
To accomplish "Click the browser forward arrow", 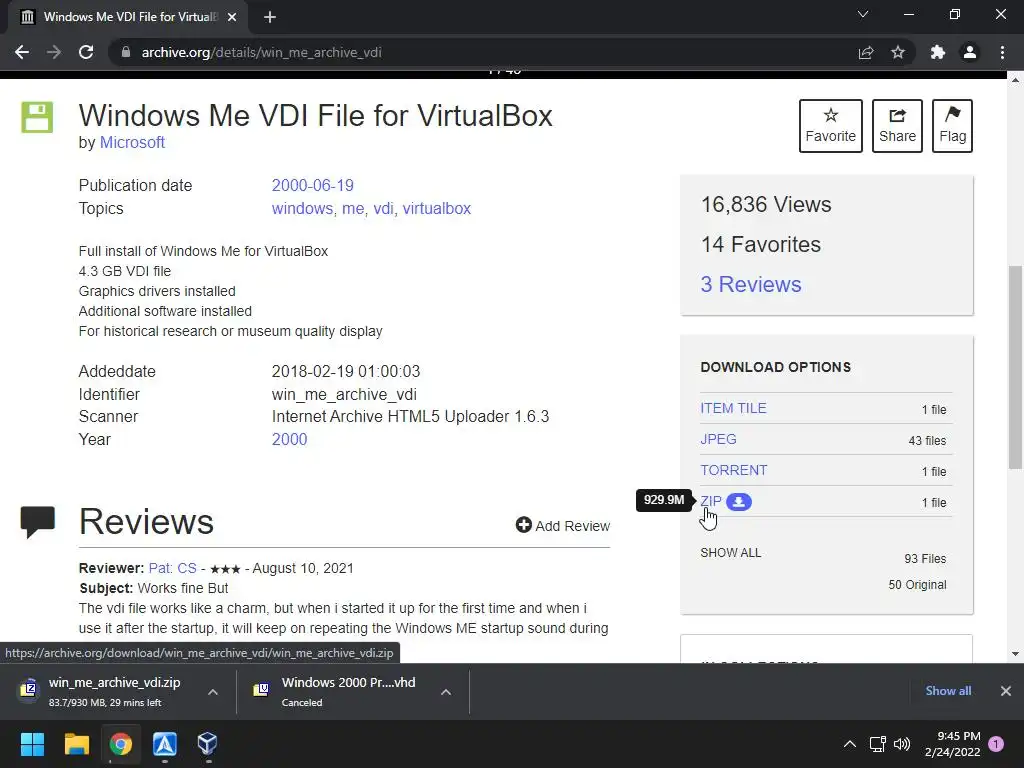I will pos(54,52).
